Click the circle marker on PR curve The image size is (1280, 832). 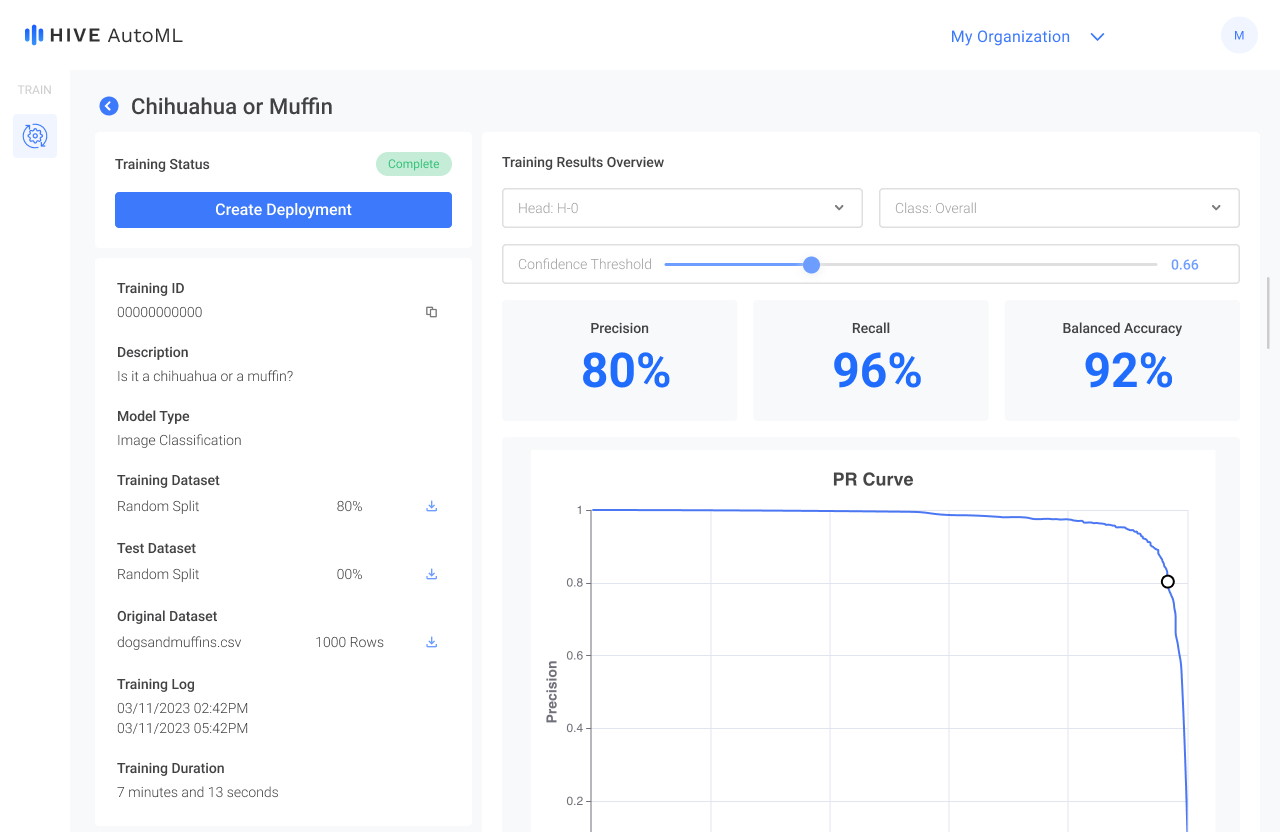point(1167,582)
